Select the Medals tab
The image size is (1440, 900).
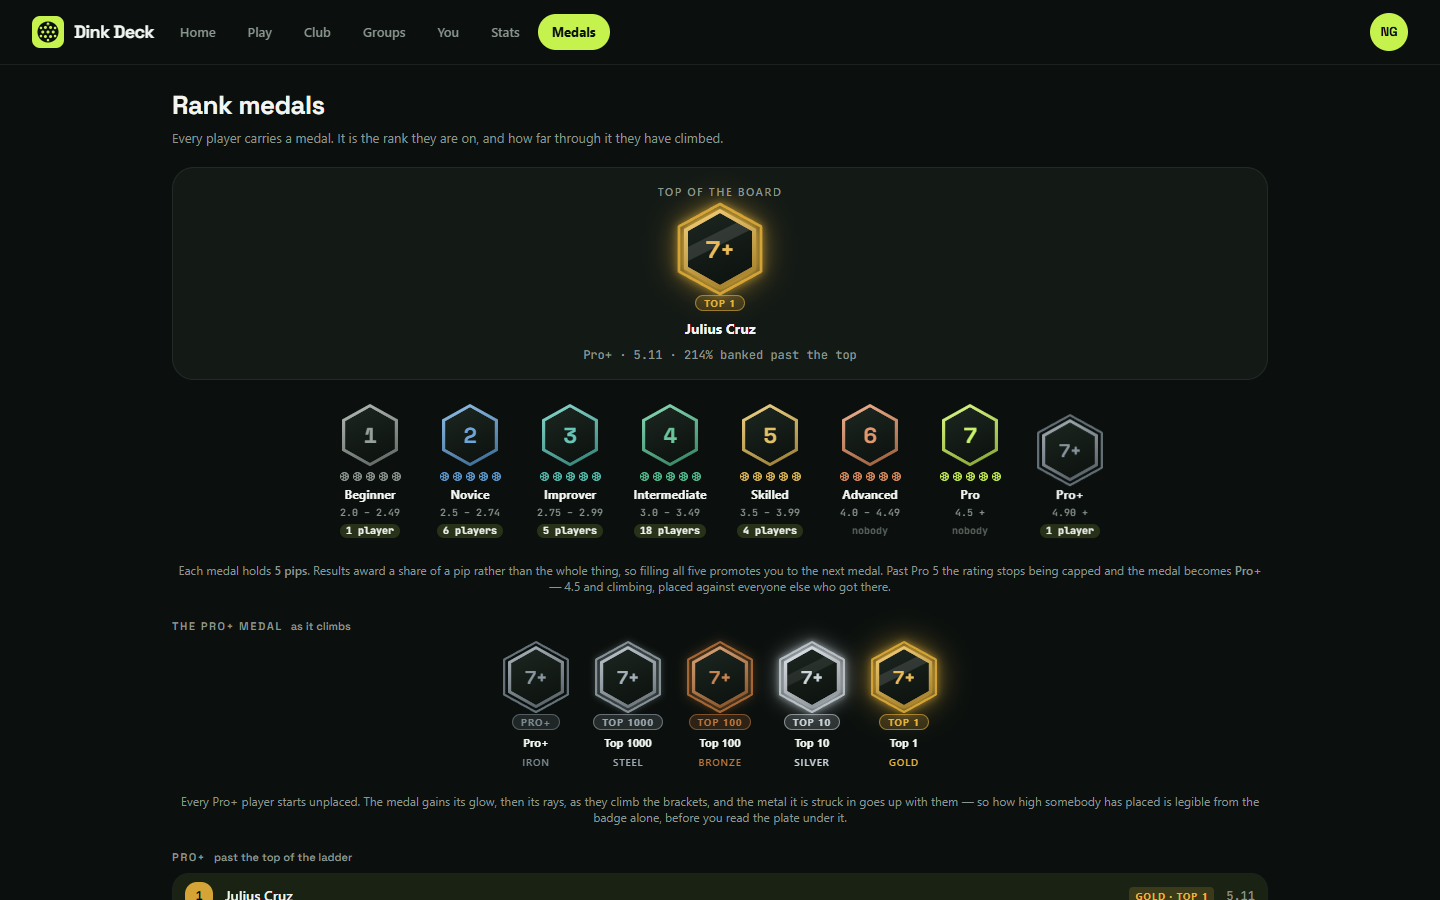click(574, 32)
